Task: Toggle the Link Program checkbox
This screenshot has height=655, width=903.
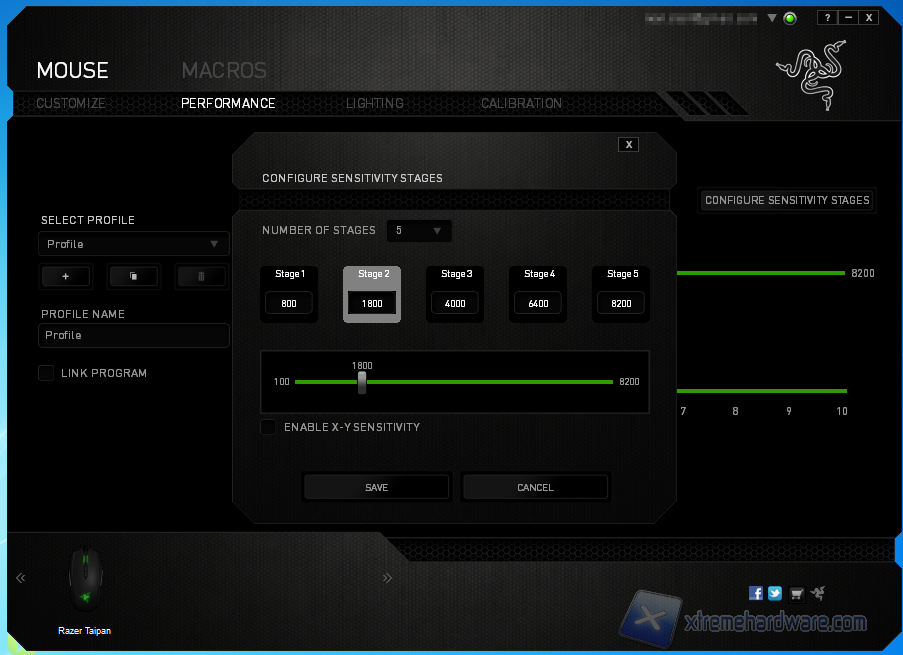Action: 46,373
